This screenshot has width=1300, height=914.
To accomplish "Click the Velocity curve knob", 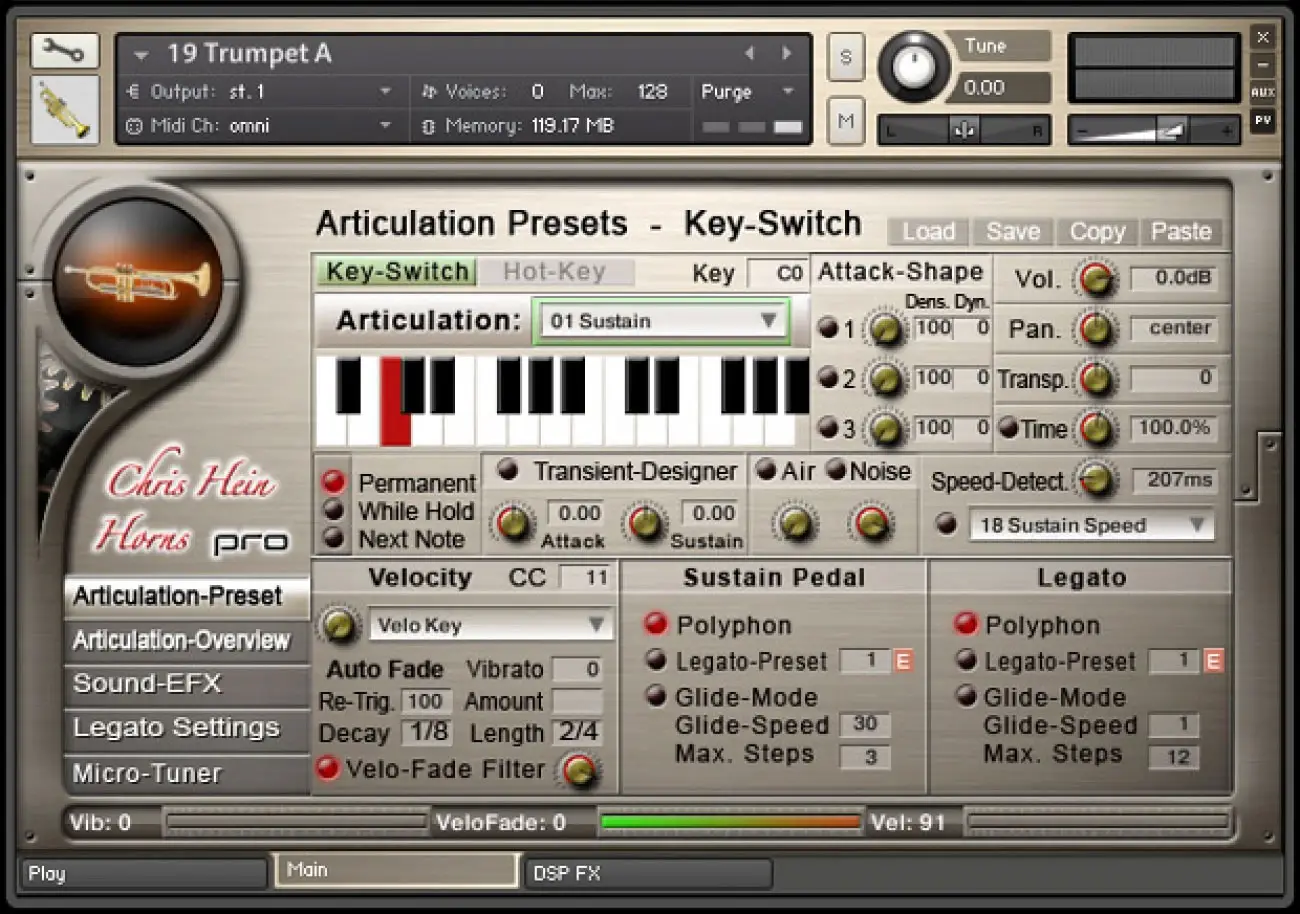I will 339,626.
